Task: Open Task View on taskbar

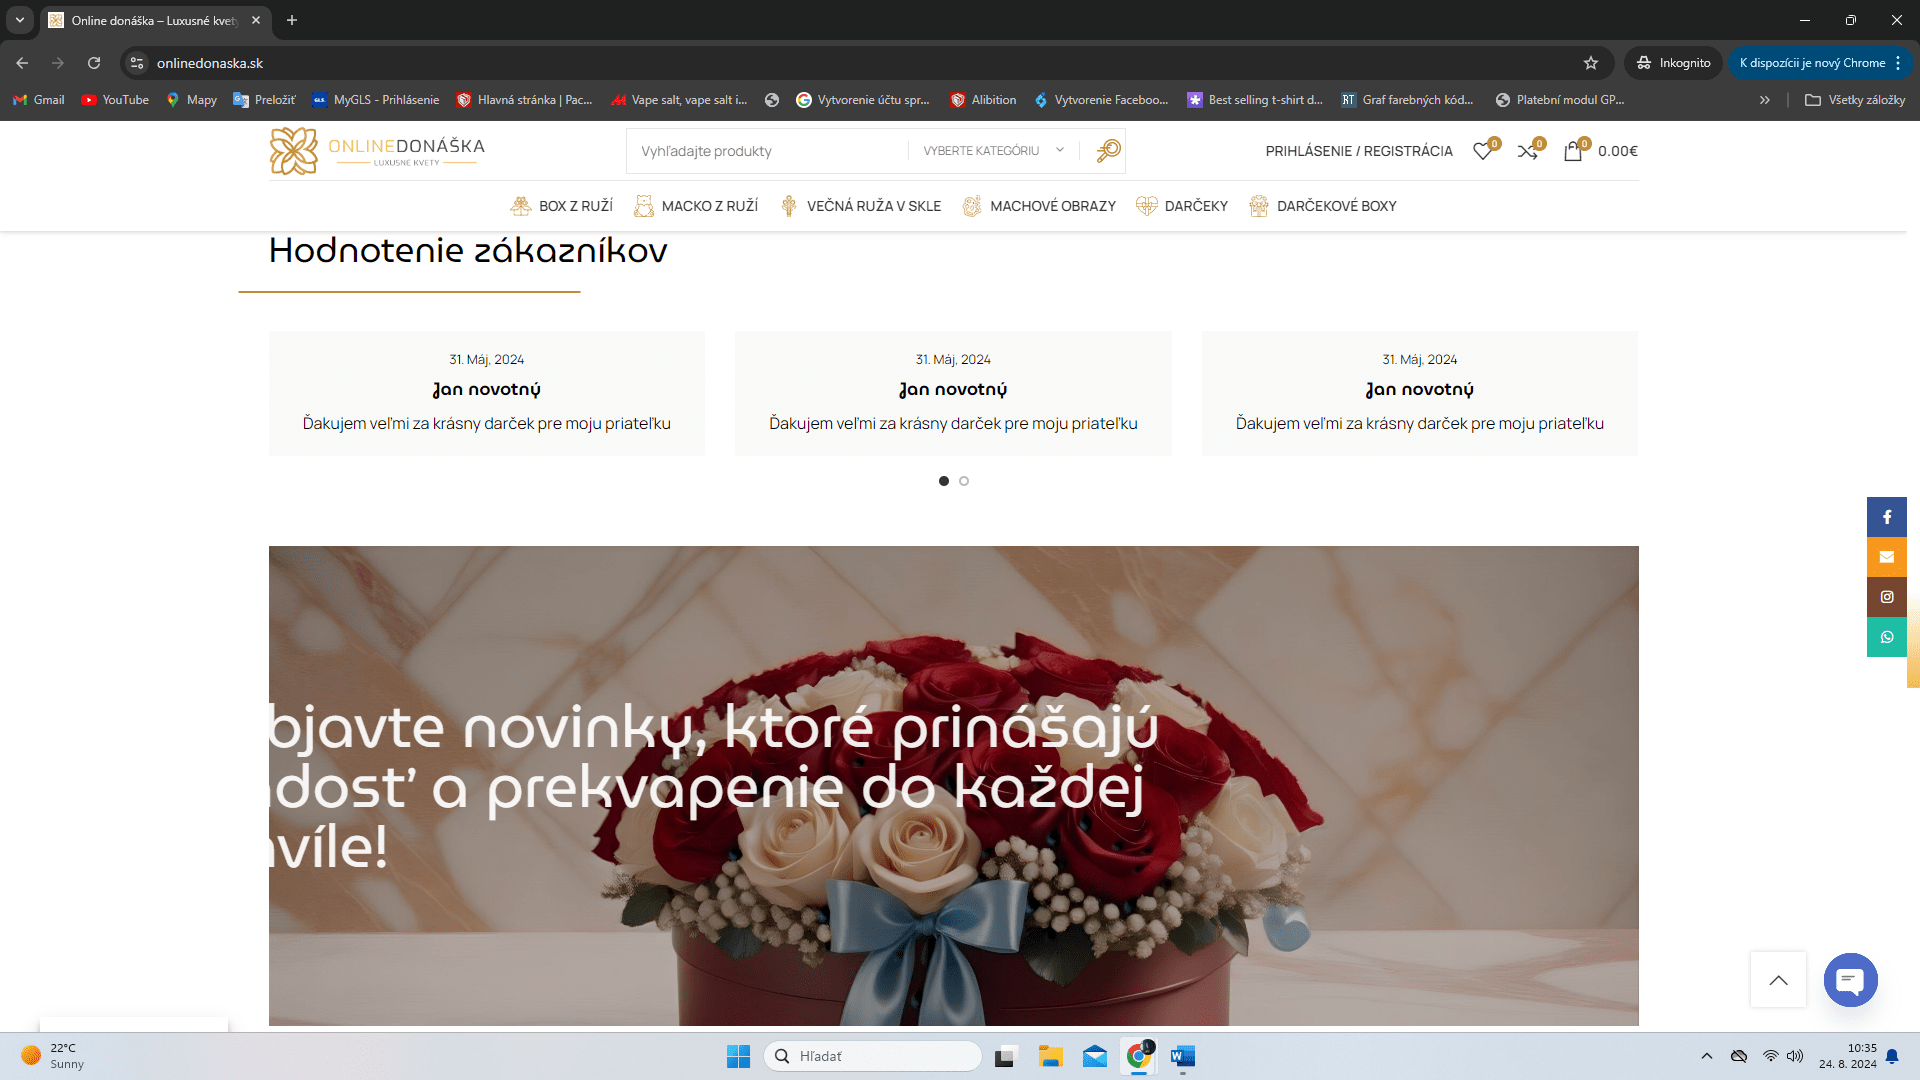Action: [x=1006, y=1056]
